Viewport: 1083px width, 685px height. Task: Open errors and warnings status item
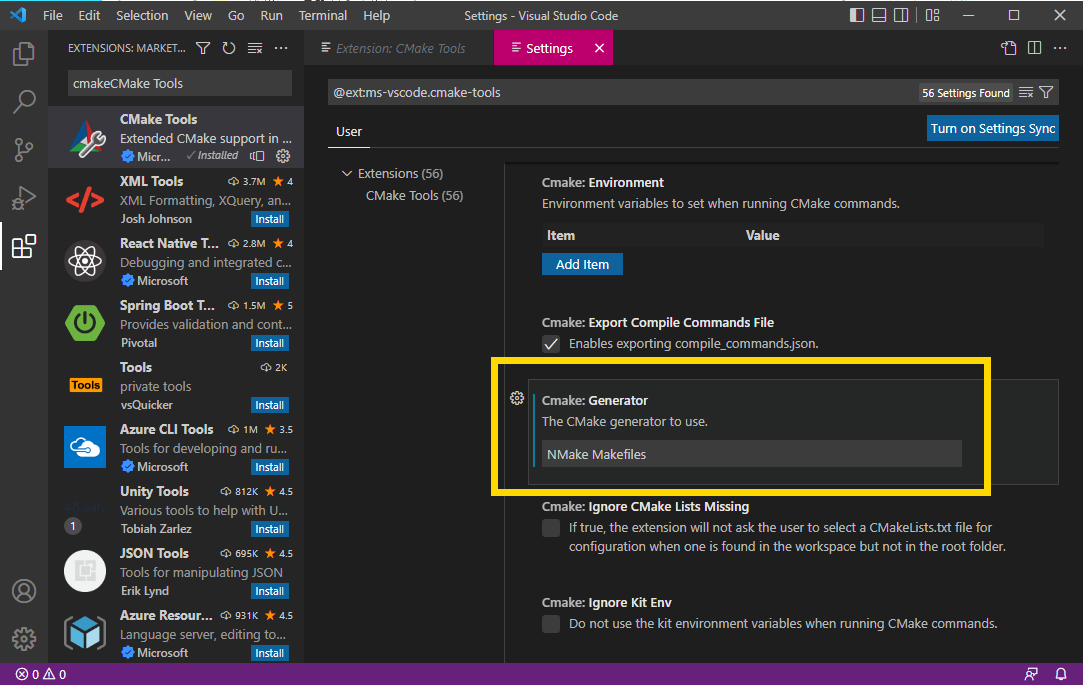[41, 674]
